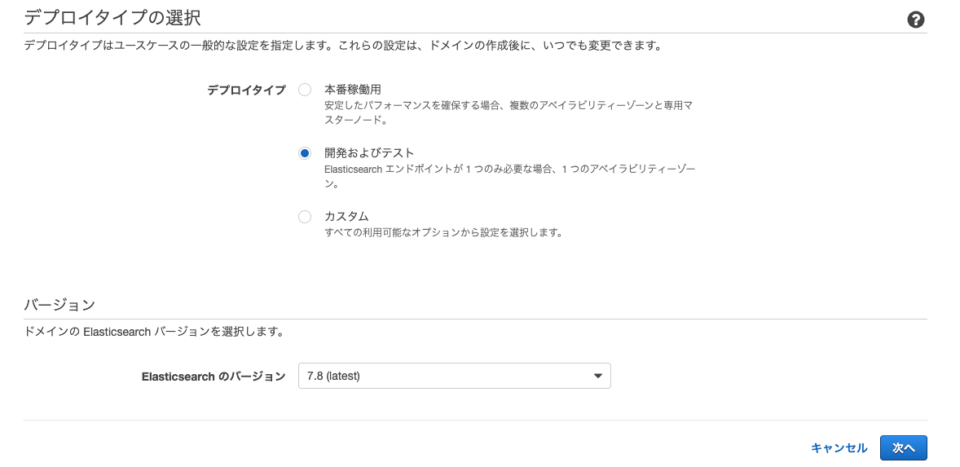
Task: Select the 開発およびテスト radio button
Action: (x=305, y=152)
